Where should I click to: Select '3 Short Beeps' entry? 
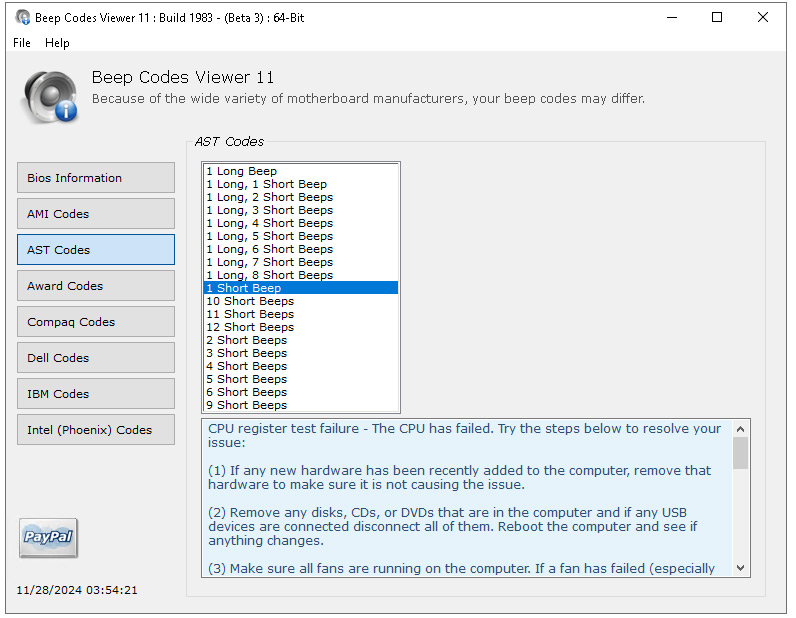coord(301,353)
